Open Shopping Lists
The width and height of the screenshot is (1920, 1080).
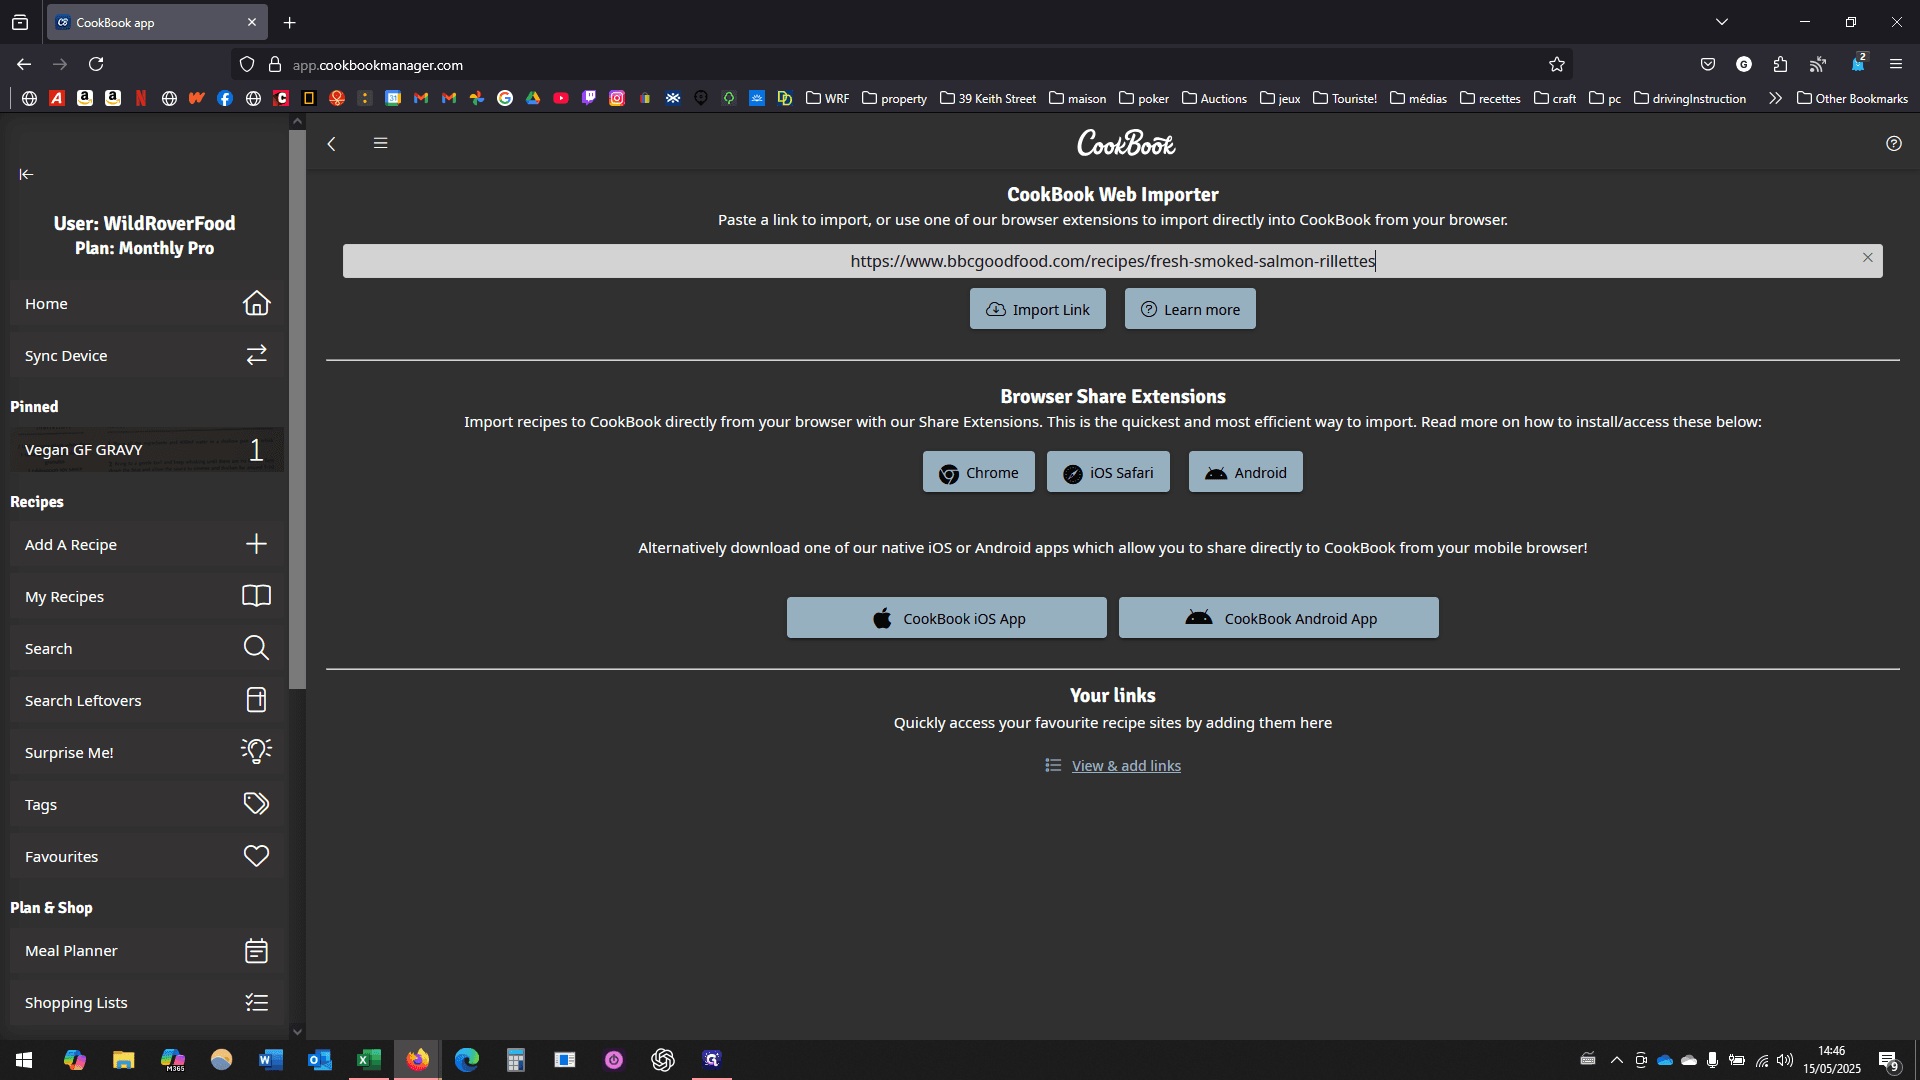click(147, 1002)
